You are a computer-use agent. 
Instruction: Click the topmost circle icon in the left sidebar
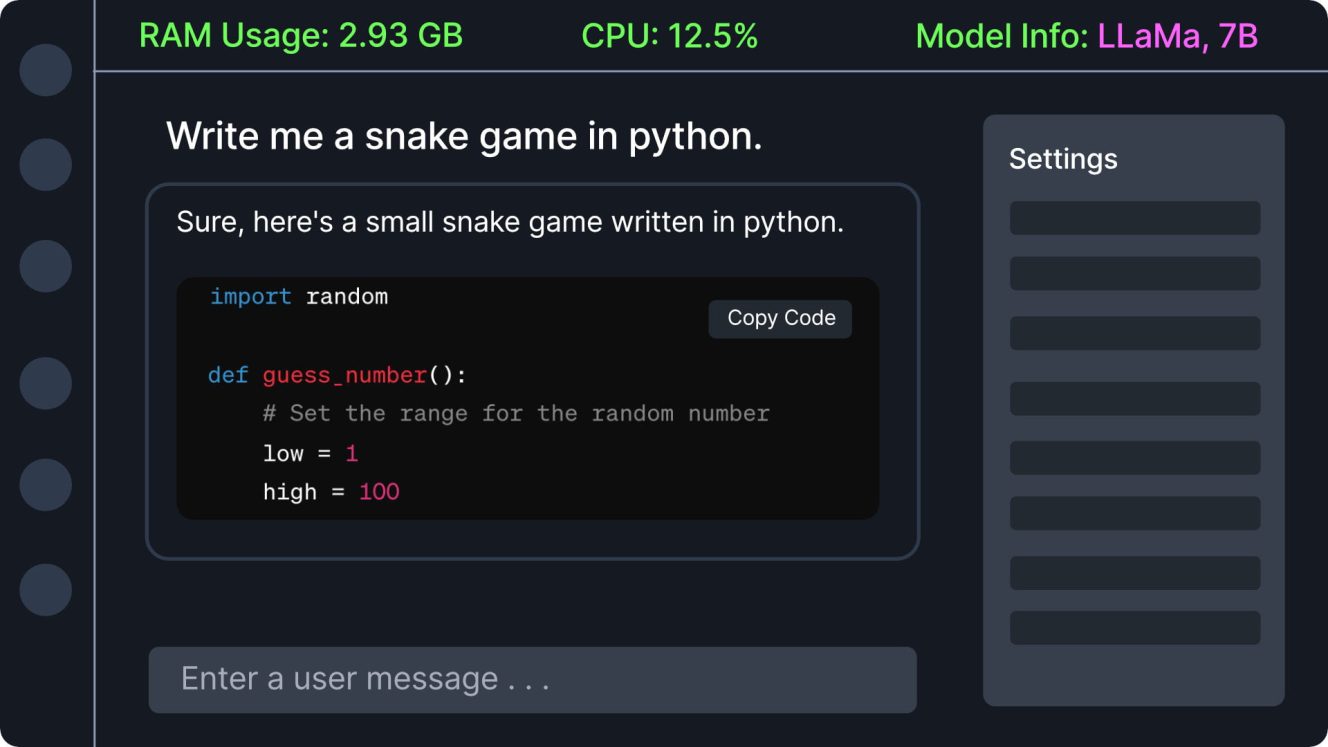pyautogui.click(x=46, y=70)
